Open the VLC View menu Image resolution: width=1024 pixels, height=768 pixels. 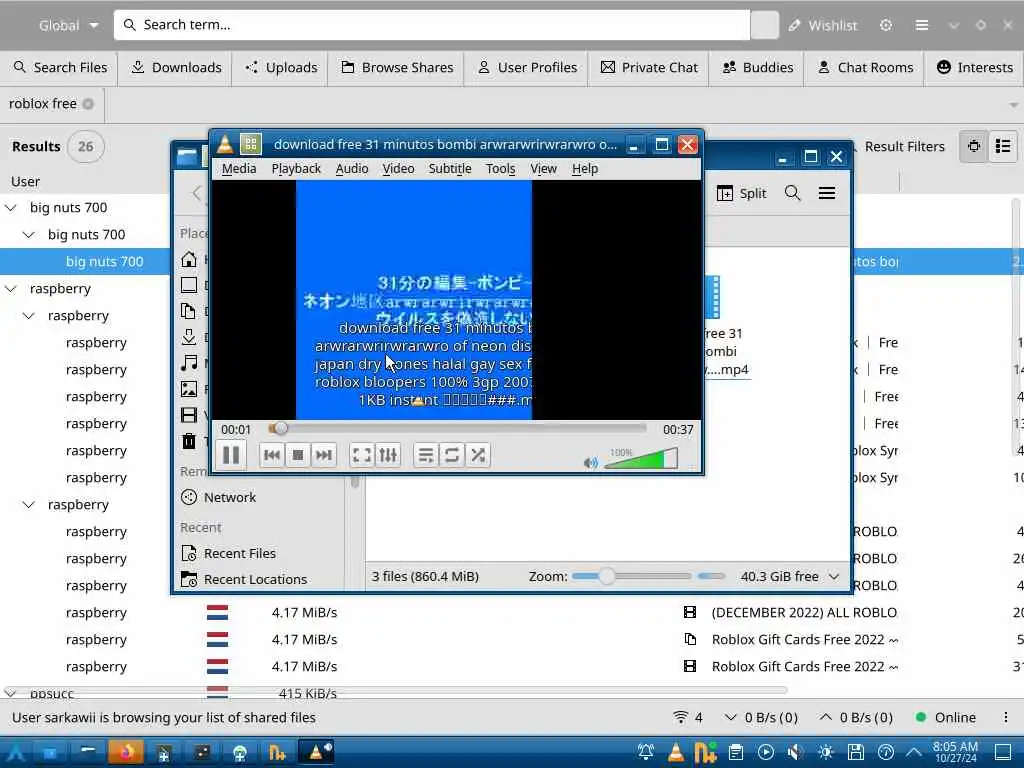click(x=543, y=168)
